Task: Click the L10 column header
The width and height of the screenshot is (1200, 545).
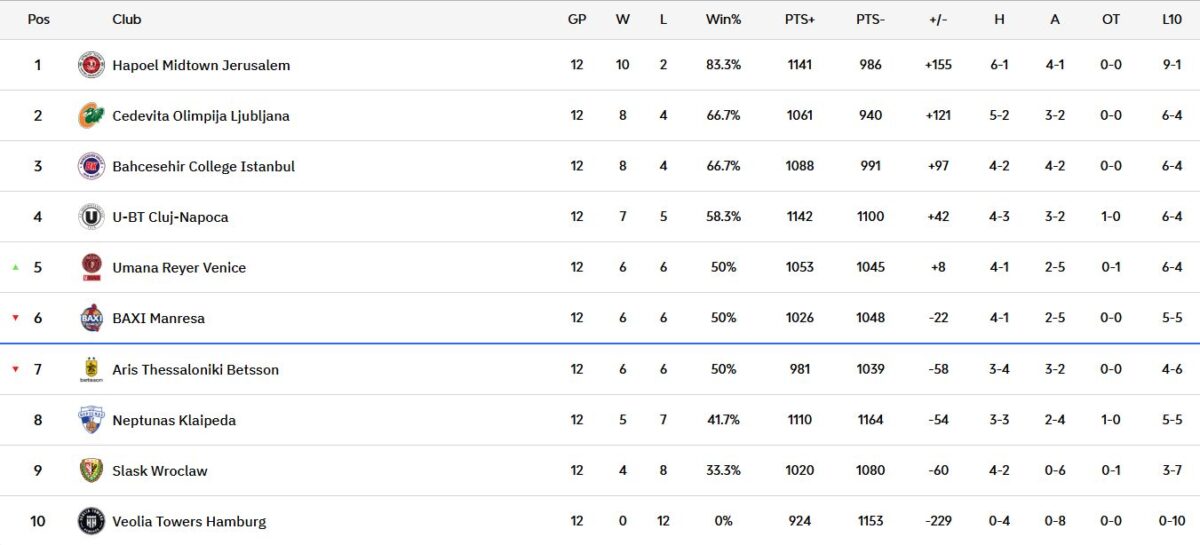Action: click(x=1172, y=19)
